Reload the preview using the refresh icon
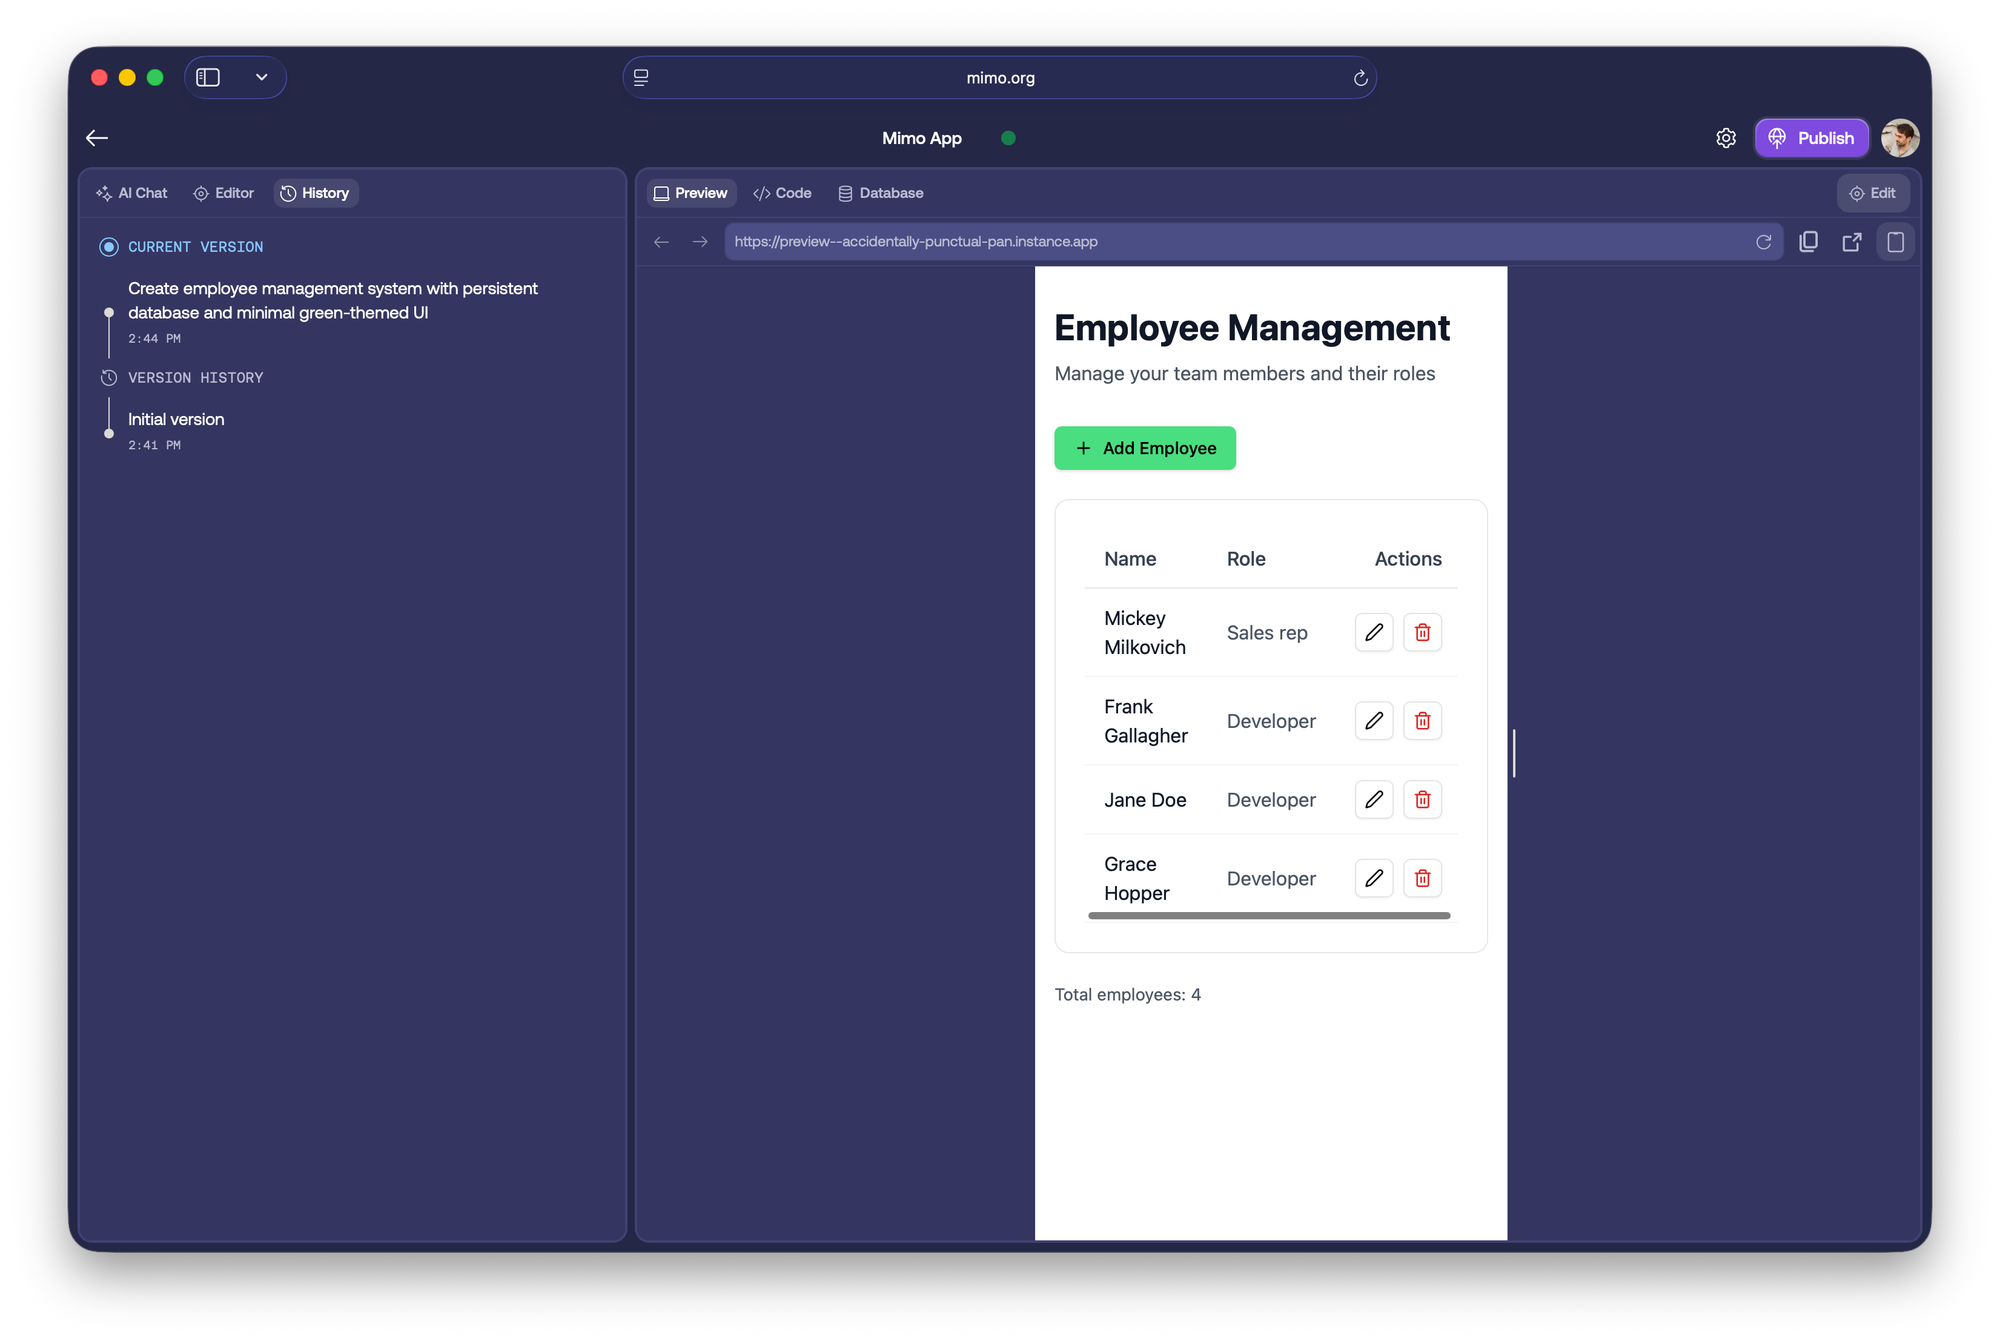2000x1342 pixels. [x=1763, y=242]
